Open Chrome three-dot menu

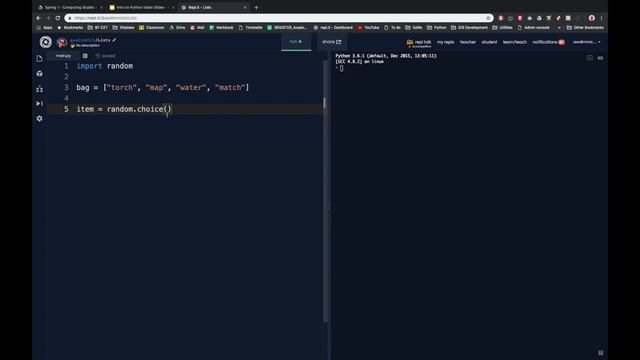[602, 18]
